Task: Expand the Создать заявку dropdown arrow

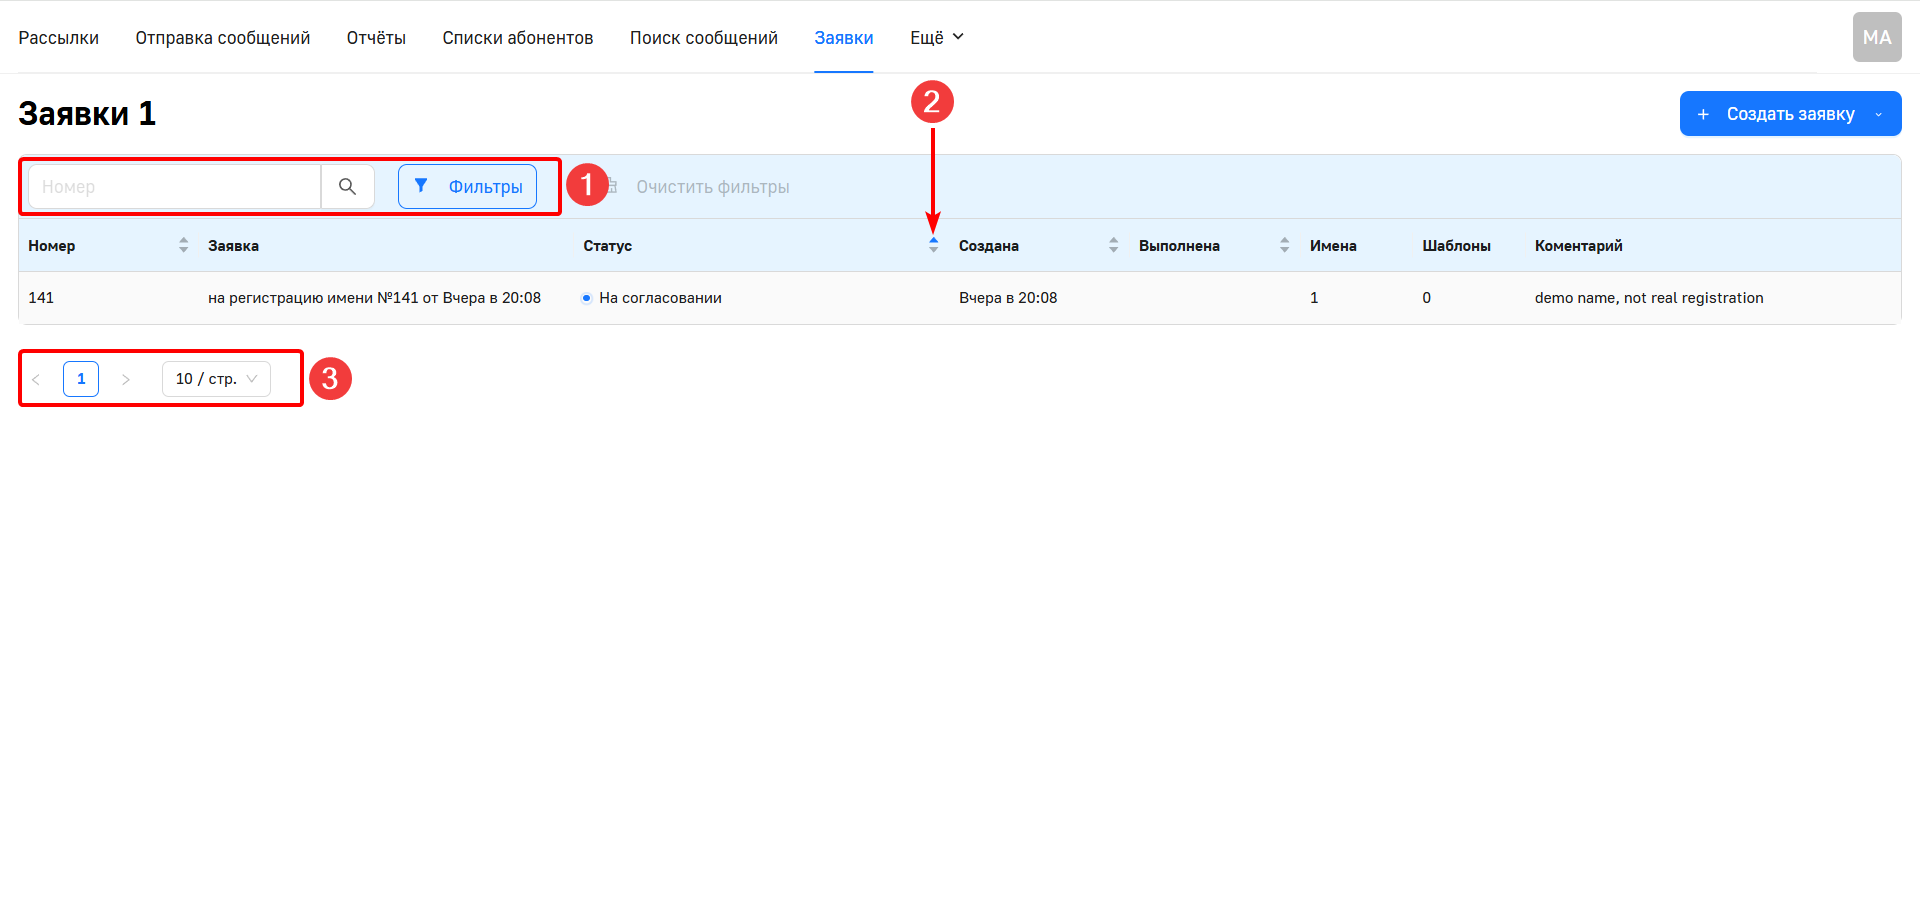Action: (x=1879, y=114)
